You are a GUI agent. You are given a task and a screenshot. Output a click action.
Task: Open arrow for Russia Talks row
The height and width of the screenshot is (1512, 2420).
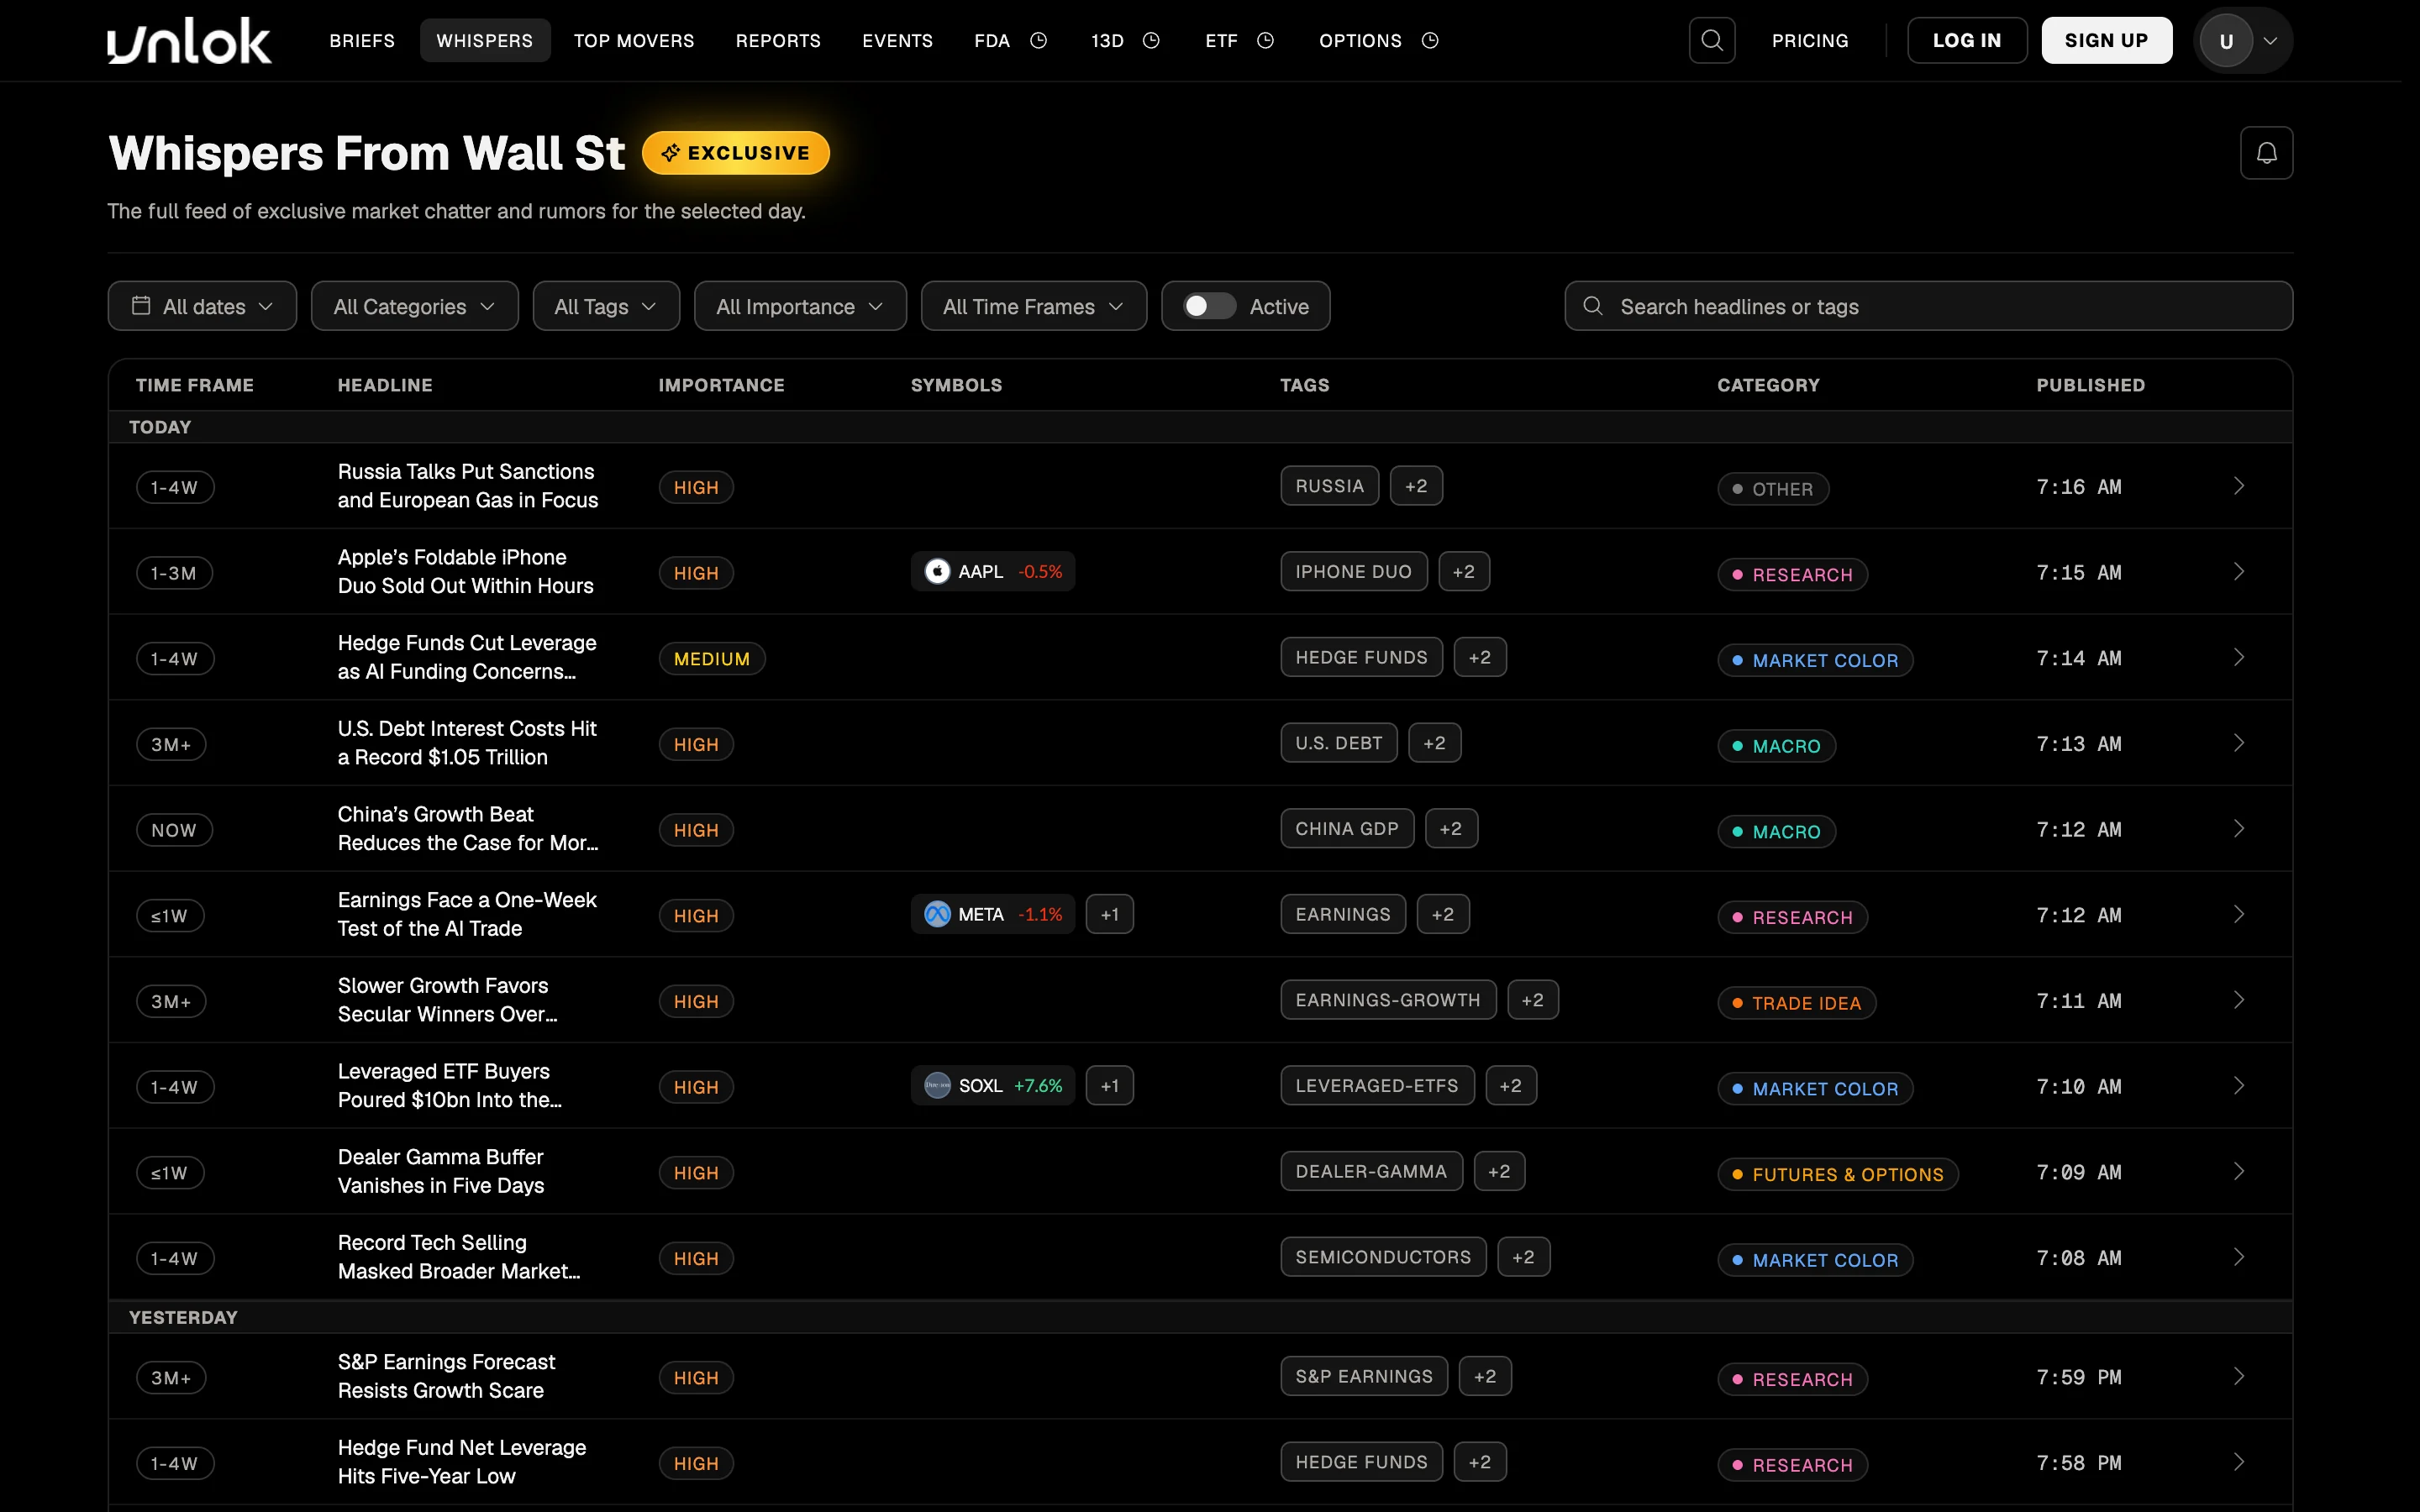(x=2238, y=486)
